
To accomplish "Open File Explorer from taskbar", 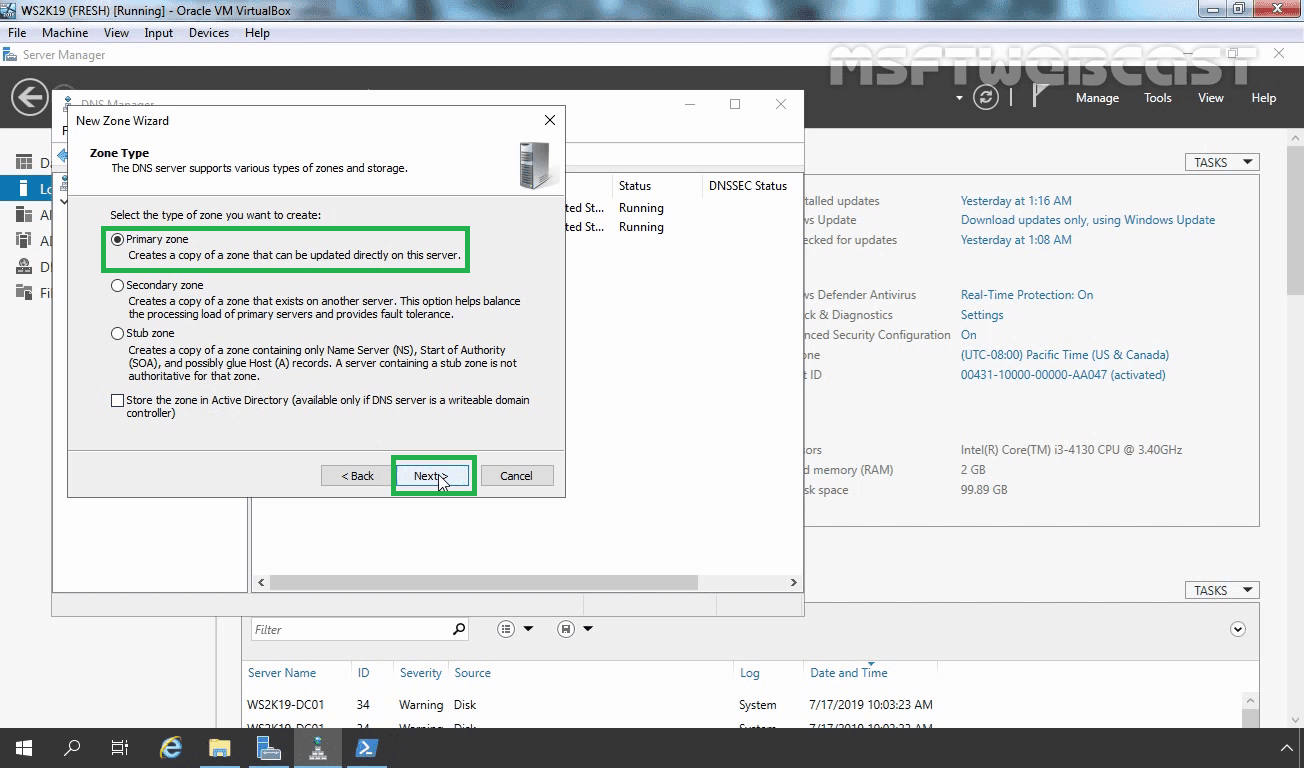I will [220, 748].
